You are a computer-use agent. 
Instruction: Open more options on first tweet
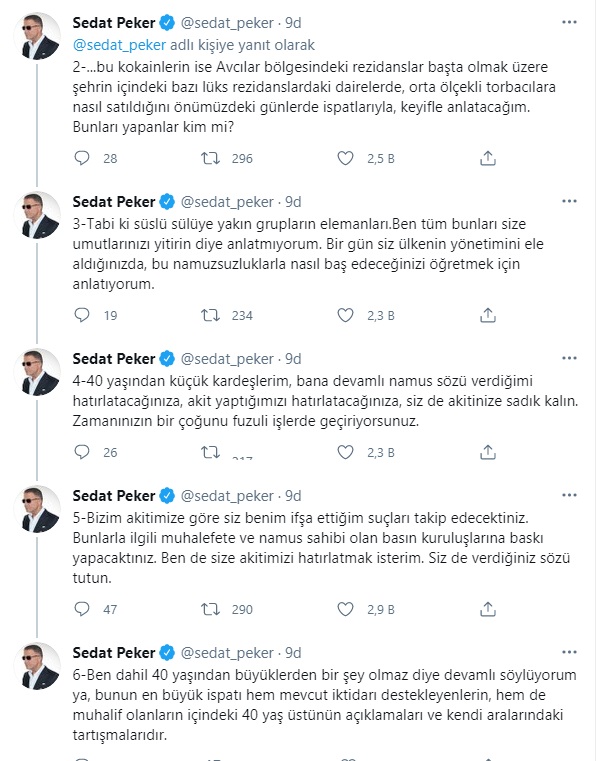[569, 22]
